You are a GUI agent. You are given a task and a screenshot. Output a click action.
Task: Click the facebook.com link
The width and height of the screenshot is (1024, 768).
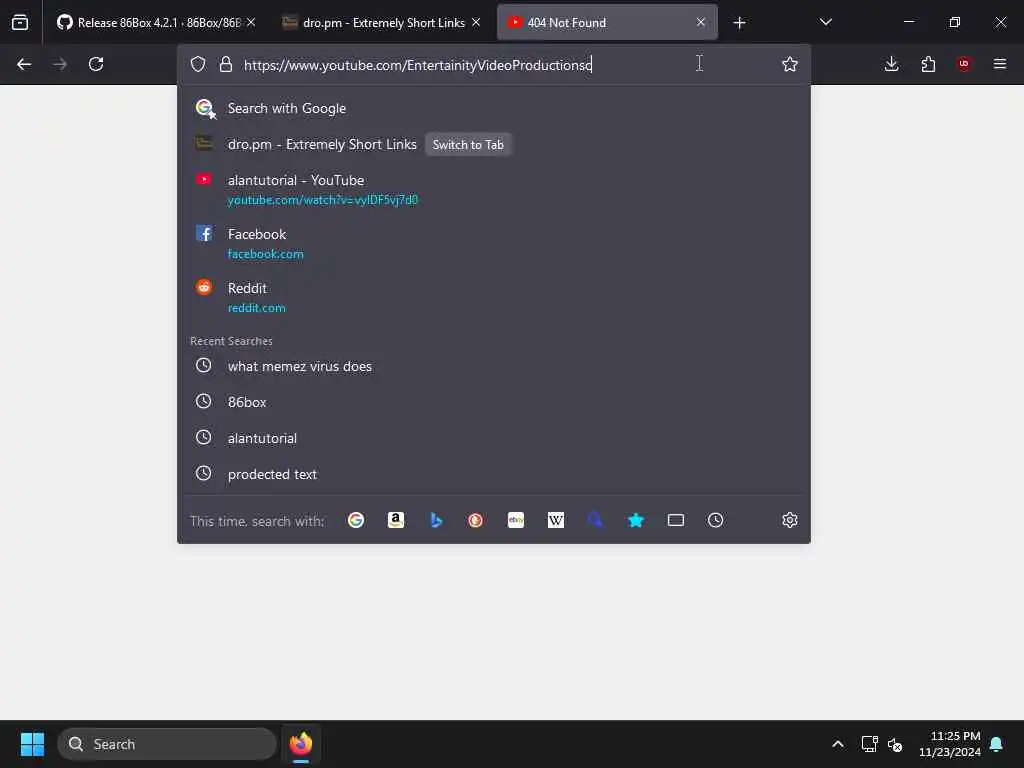point(265,254)
